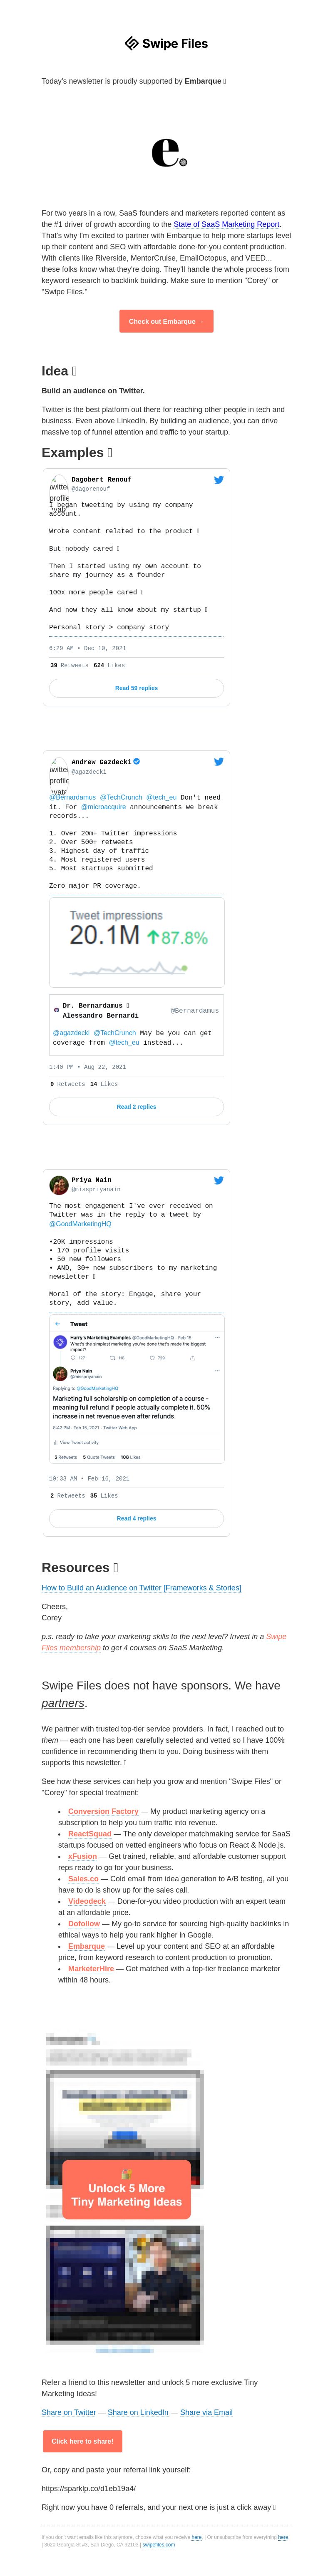This screenshot has width=333, height=2576.
Task: Click Twitter bird icon in Andrew Gazdecki tweet
Action: [x=218, y=762]
